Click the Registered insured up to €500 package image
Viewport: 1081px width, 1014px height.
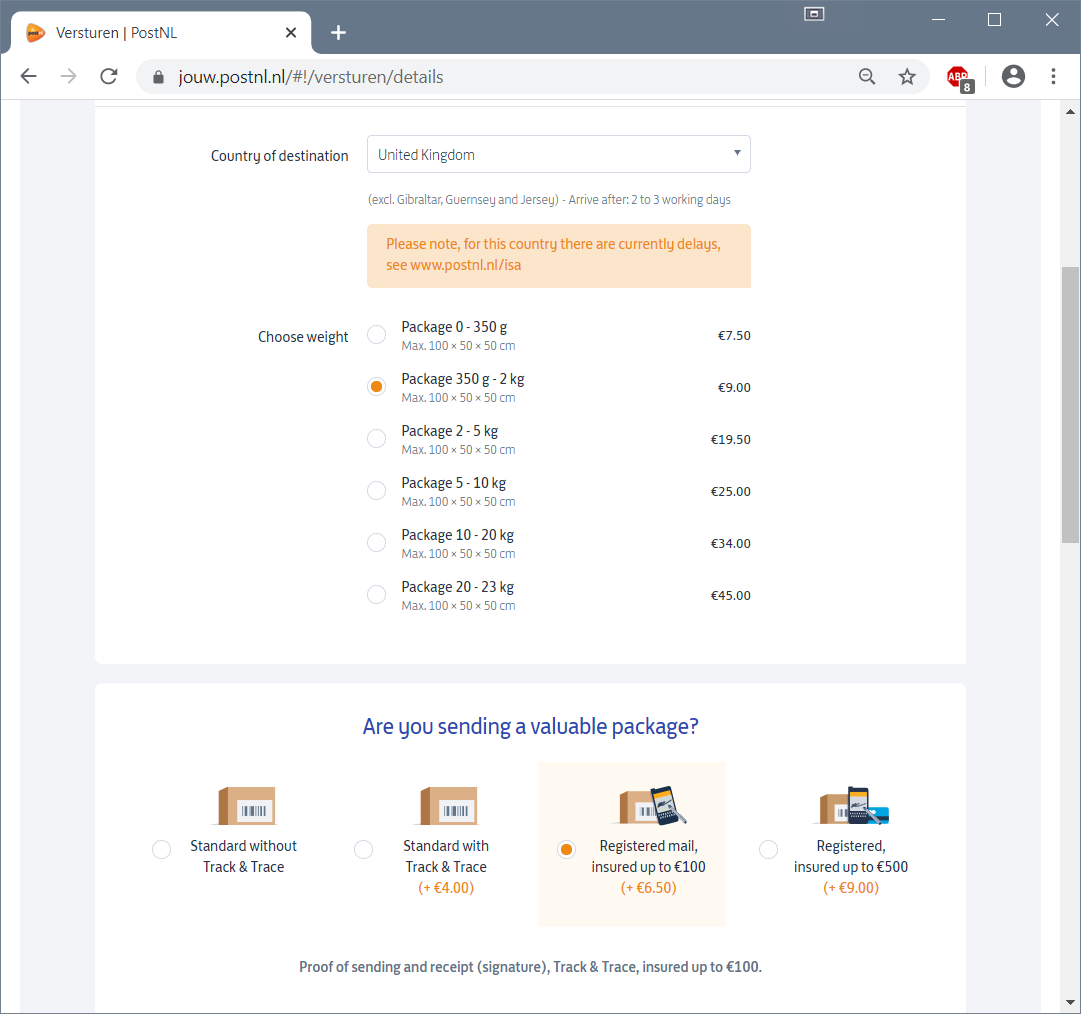pyautogui.click(x=853, y=806)
